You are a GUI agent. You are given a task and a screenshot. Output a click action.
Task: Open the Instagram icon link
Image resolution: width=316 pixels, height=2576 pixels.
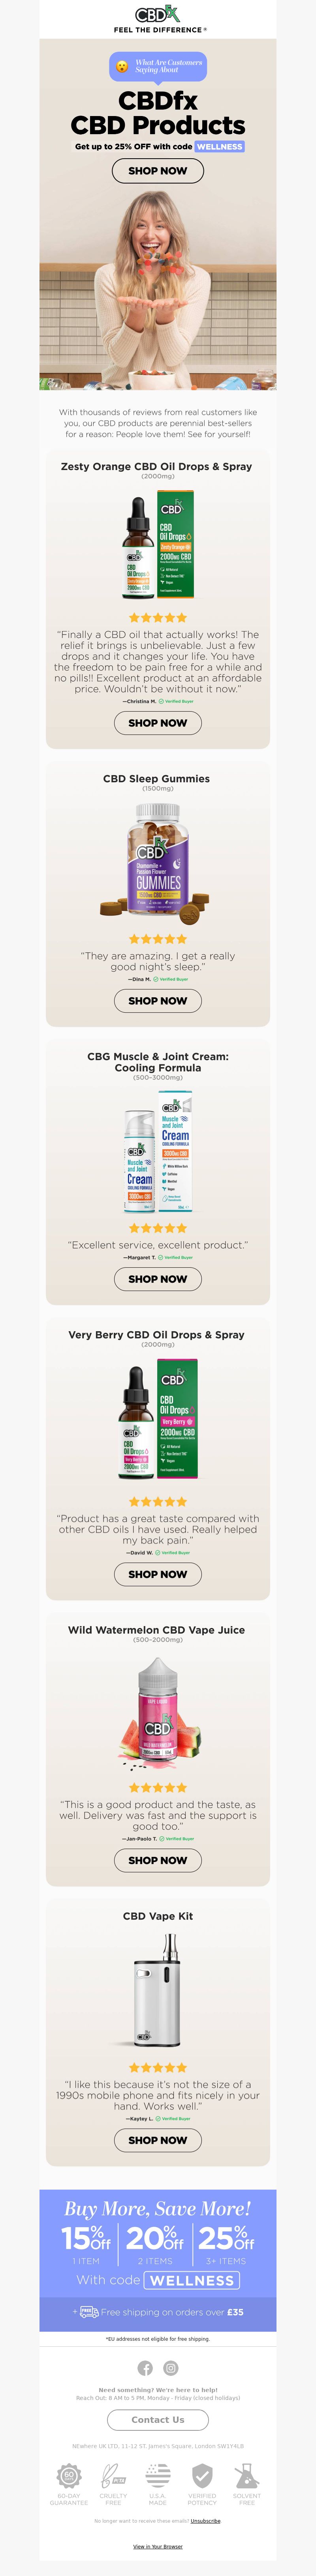click(x=171, y=2368)
